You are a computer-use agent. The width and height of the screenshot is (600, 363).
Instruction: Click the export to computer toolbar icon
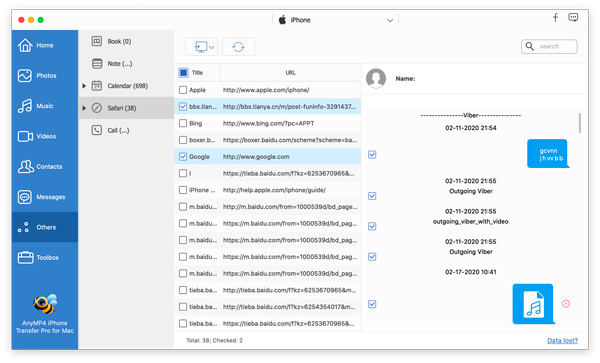pos(201,47)
